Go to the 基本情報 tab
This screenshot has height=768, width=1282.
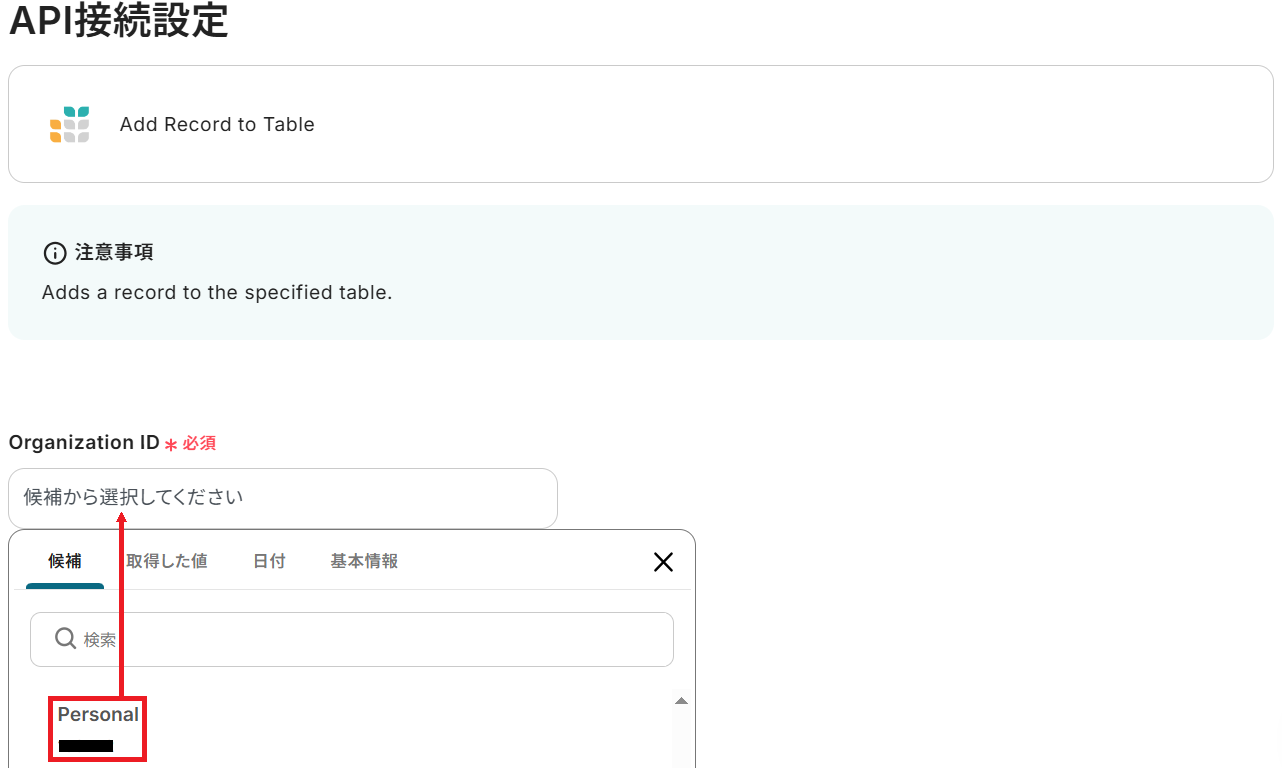point(364,562)
